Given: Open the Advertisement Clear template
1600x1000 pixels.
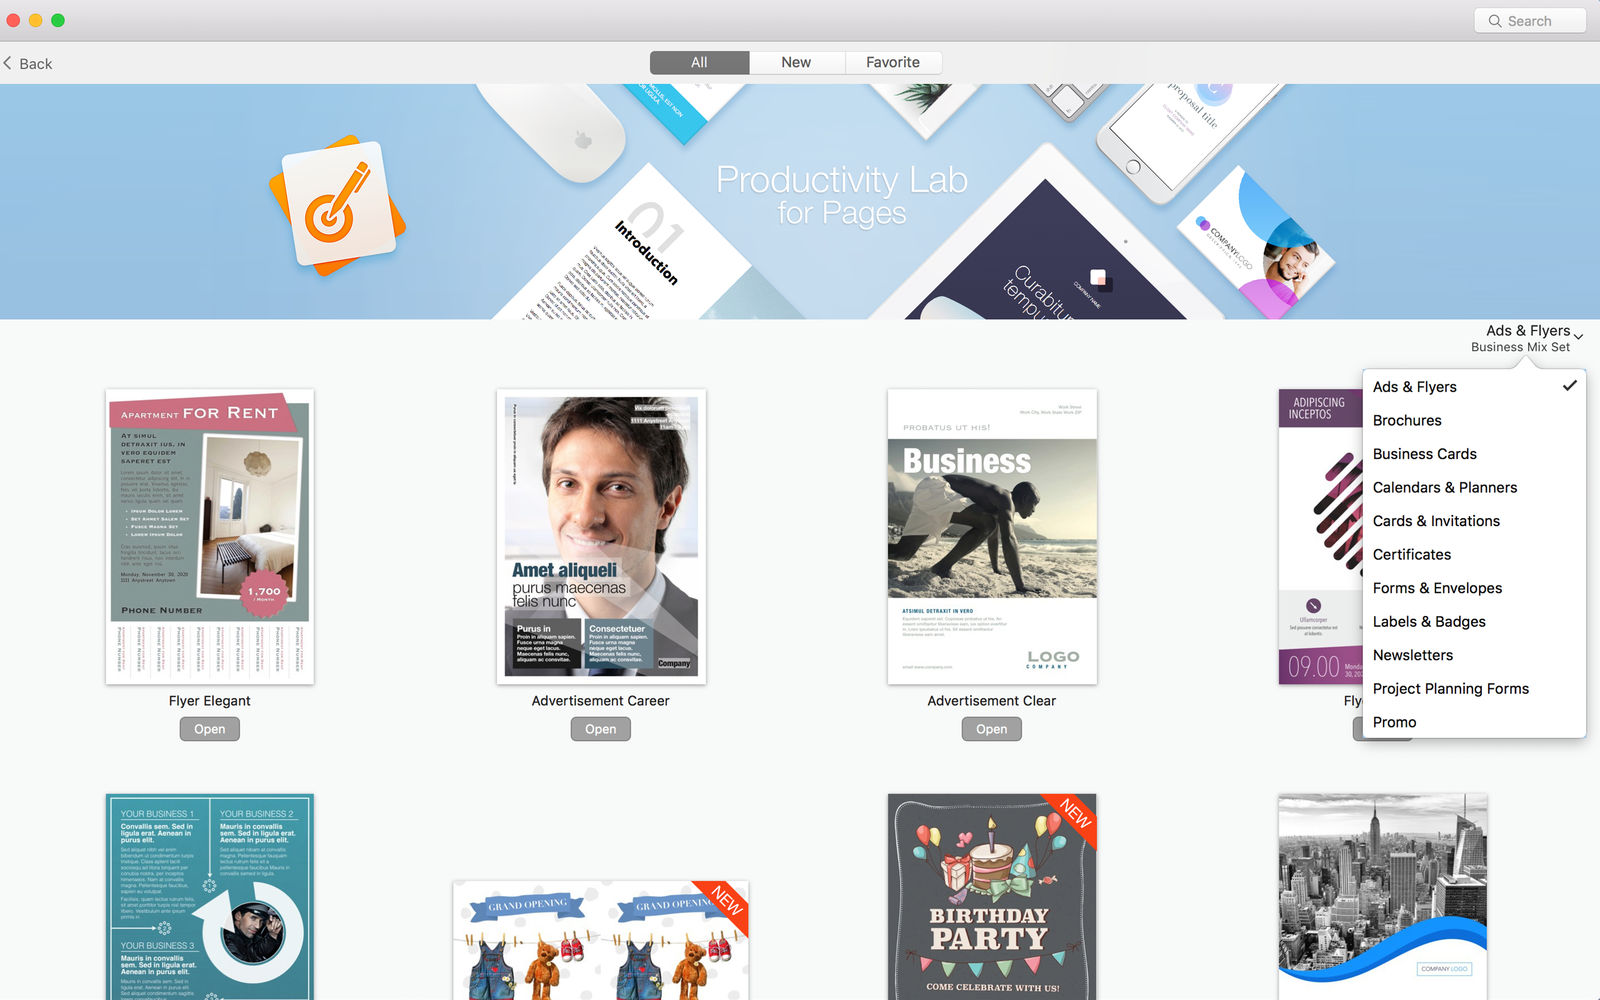Looking at the screenshot, I should coord(992,729).
